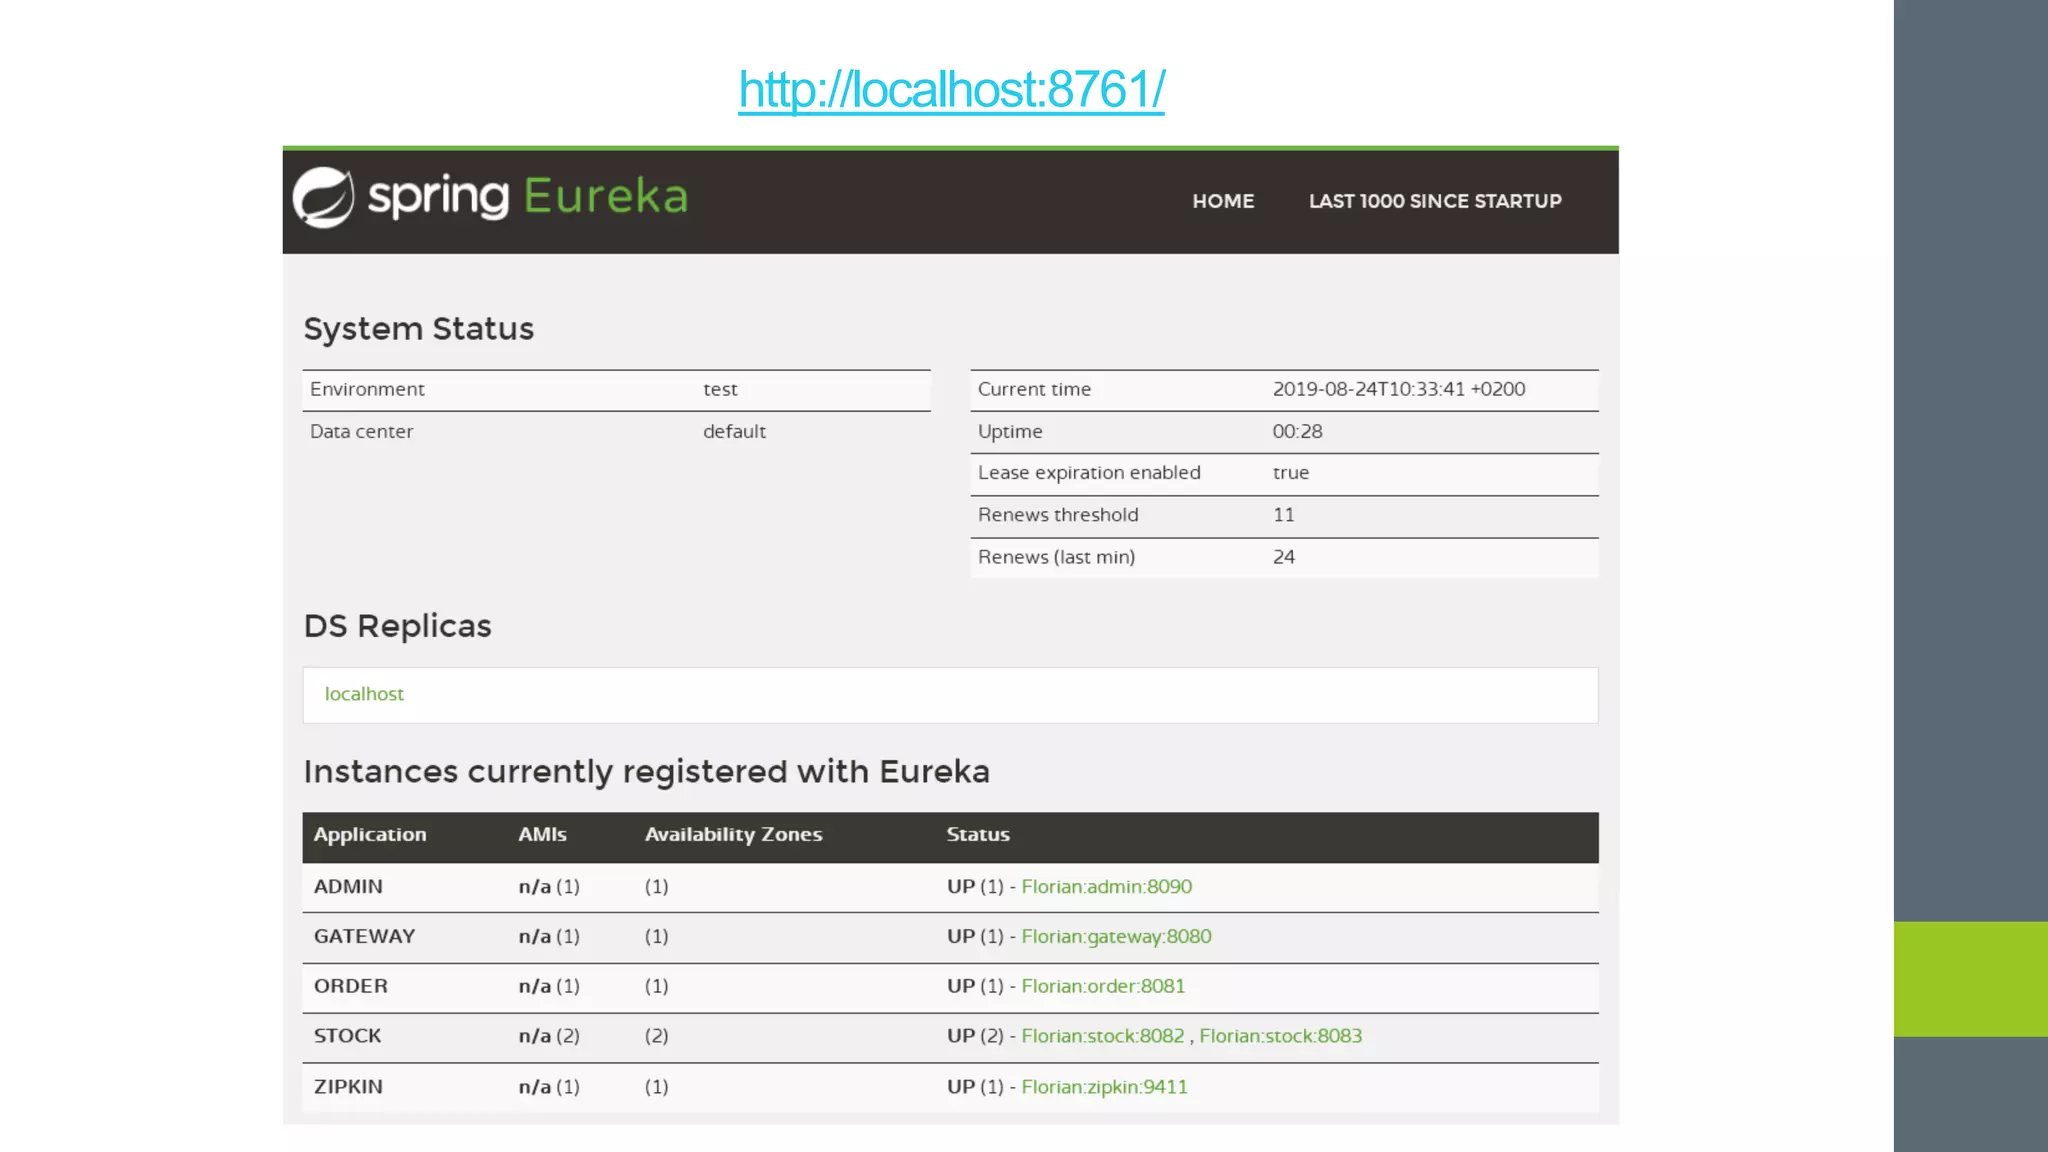Viewport: 2048px width, 1152px height.
Task: Follow the Florian:order:8081 link
Action: tap(1102, 986)
